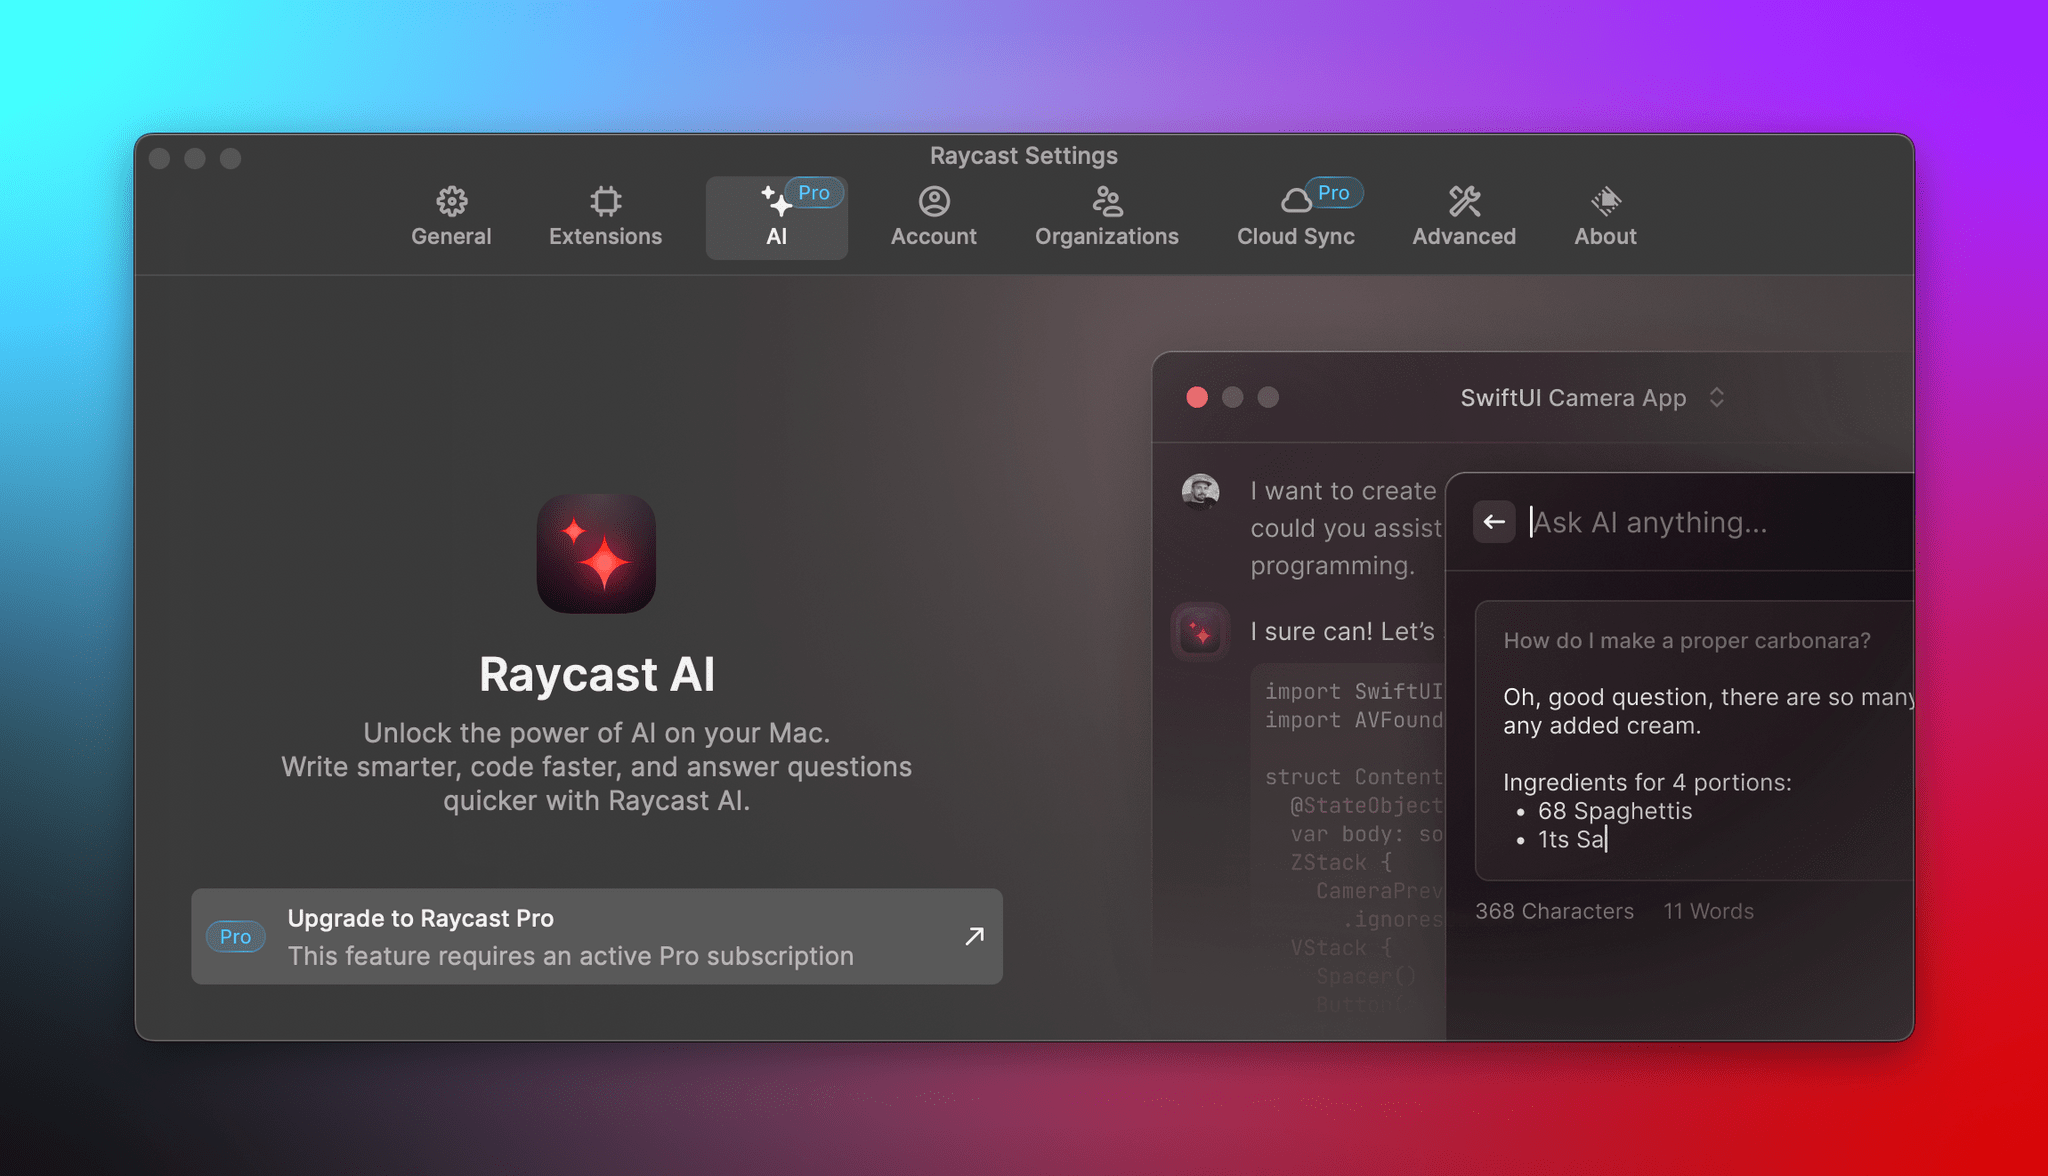
Task: Open the Organizations settings tab
Action: coord(1107,215)
